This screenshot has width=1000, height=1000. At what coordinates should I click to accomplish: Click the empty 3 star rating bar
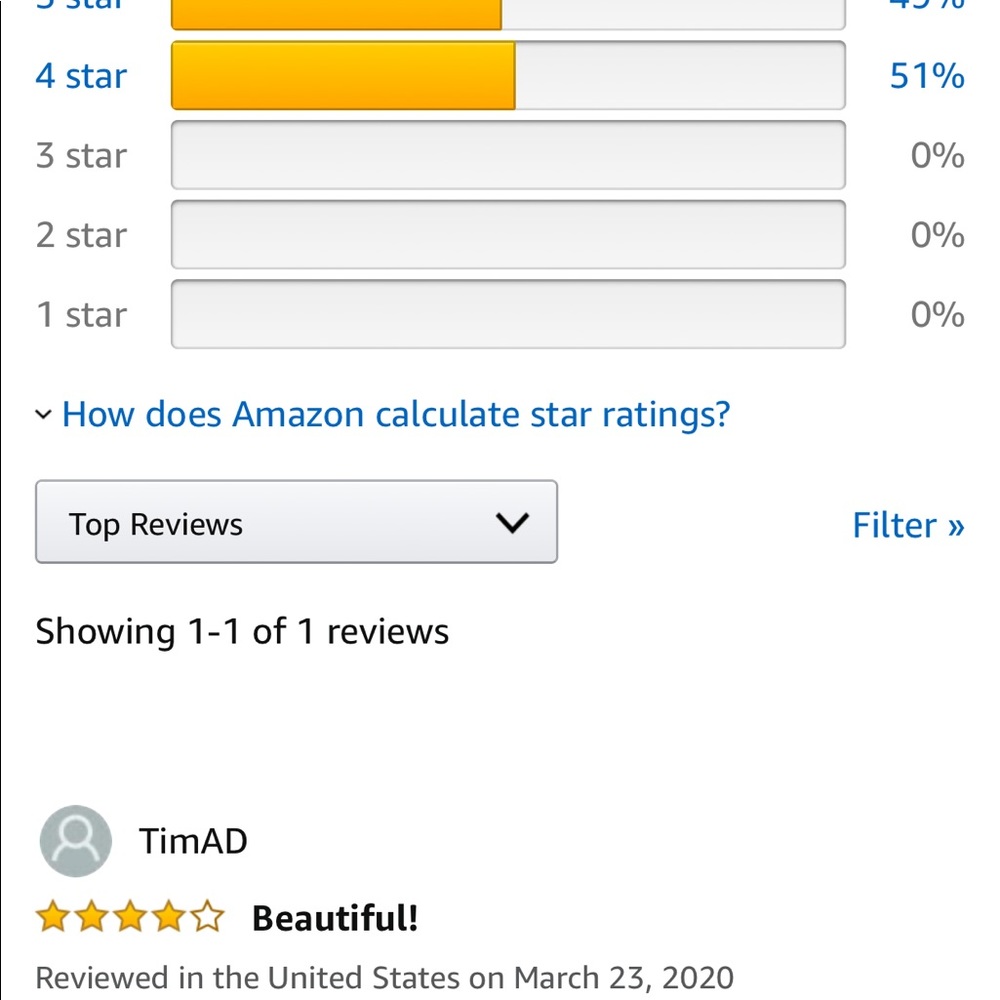click(508, 155)
